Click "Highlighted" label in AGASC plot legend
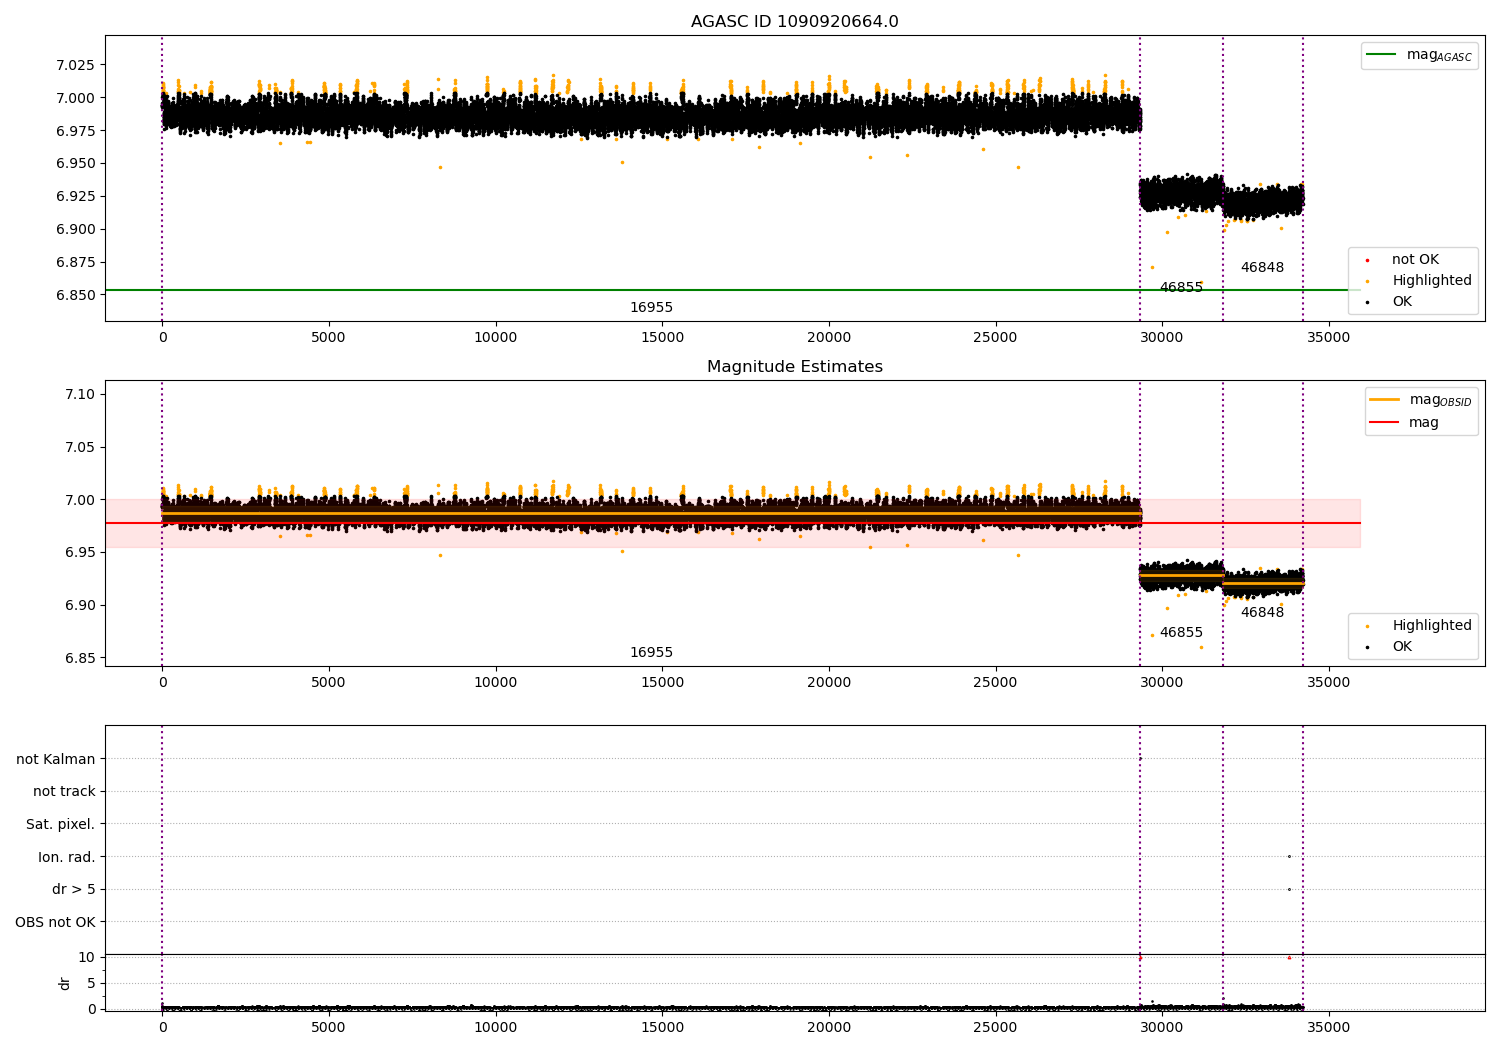This screenshot has width=1500, height=1050. (1432, 281)
